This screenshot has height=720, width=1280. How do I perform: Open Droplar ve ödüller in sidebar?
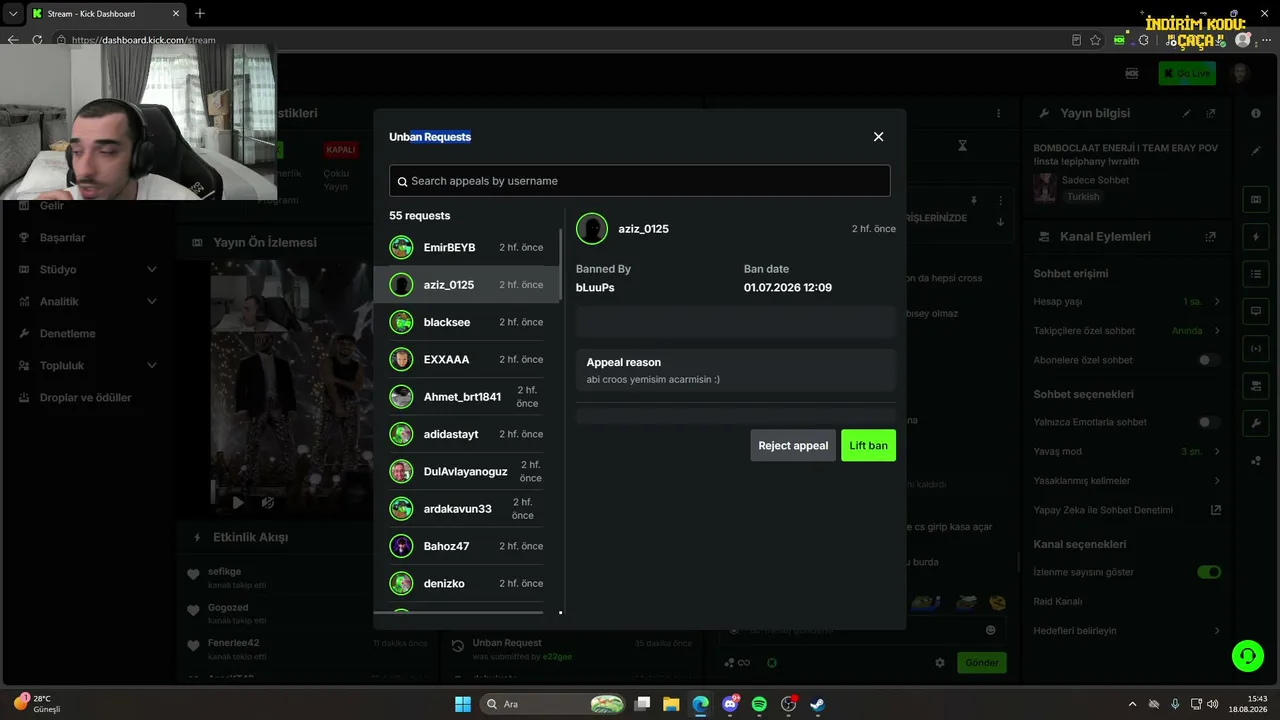[88, 398]
